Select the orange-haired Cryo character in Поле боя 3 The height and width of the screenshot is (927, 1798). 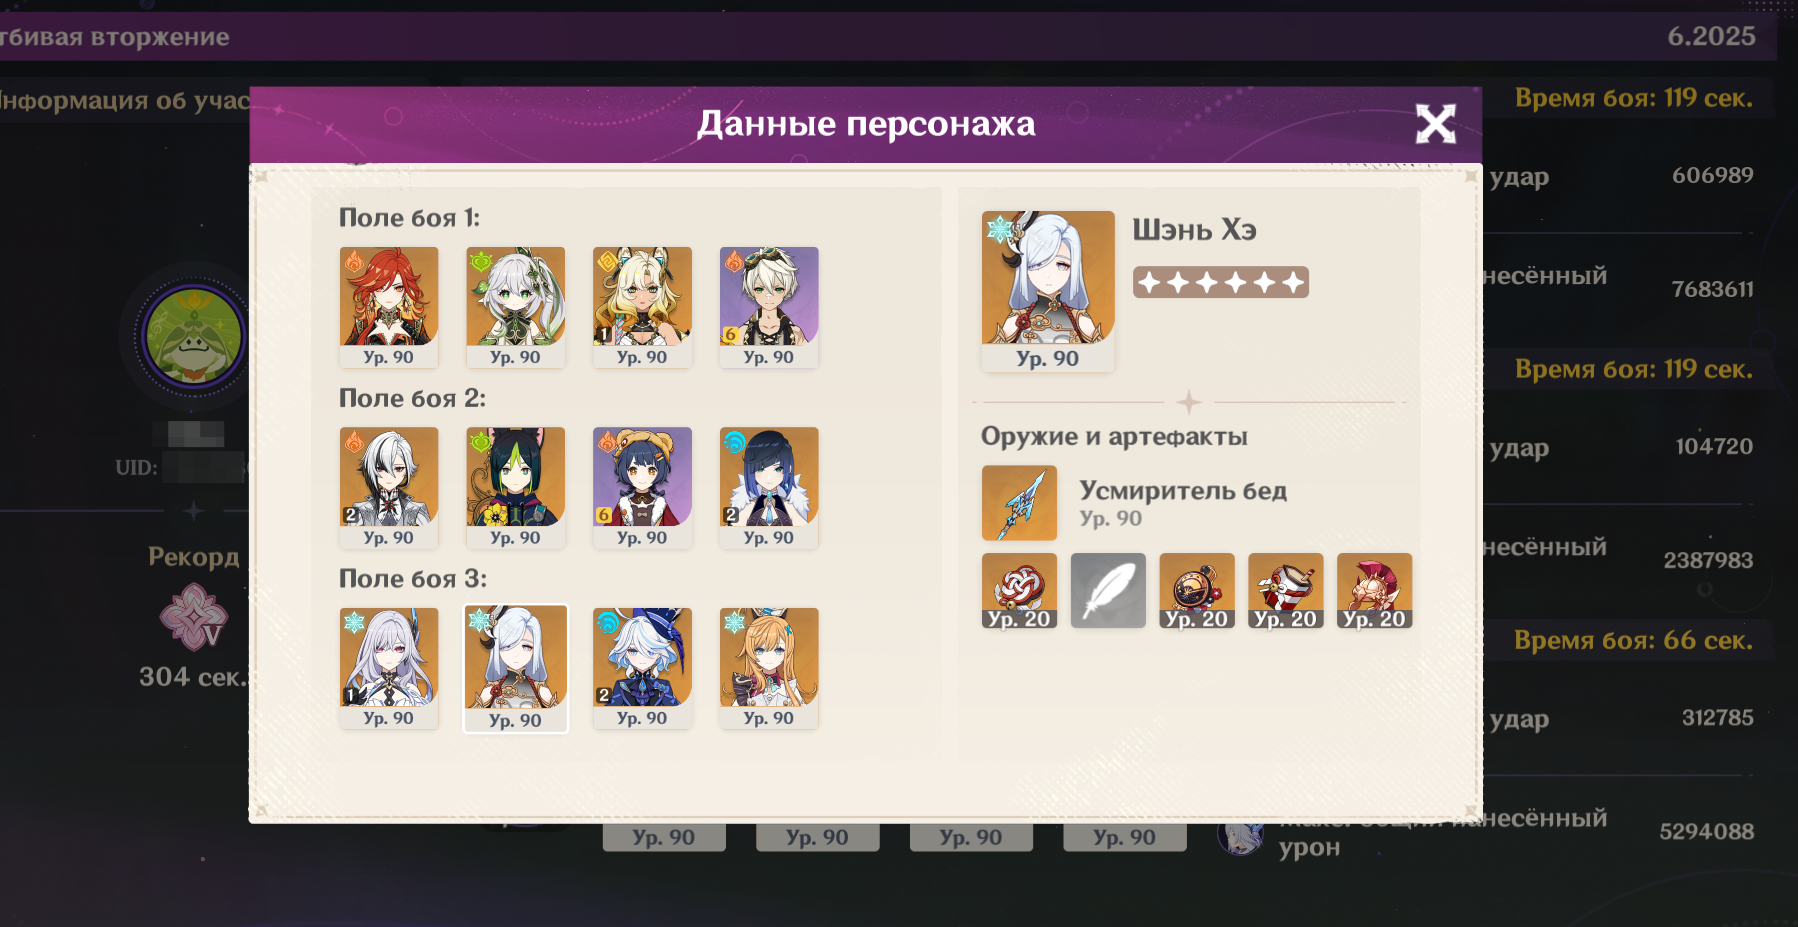pos(769,668)
